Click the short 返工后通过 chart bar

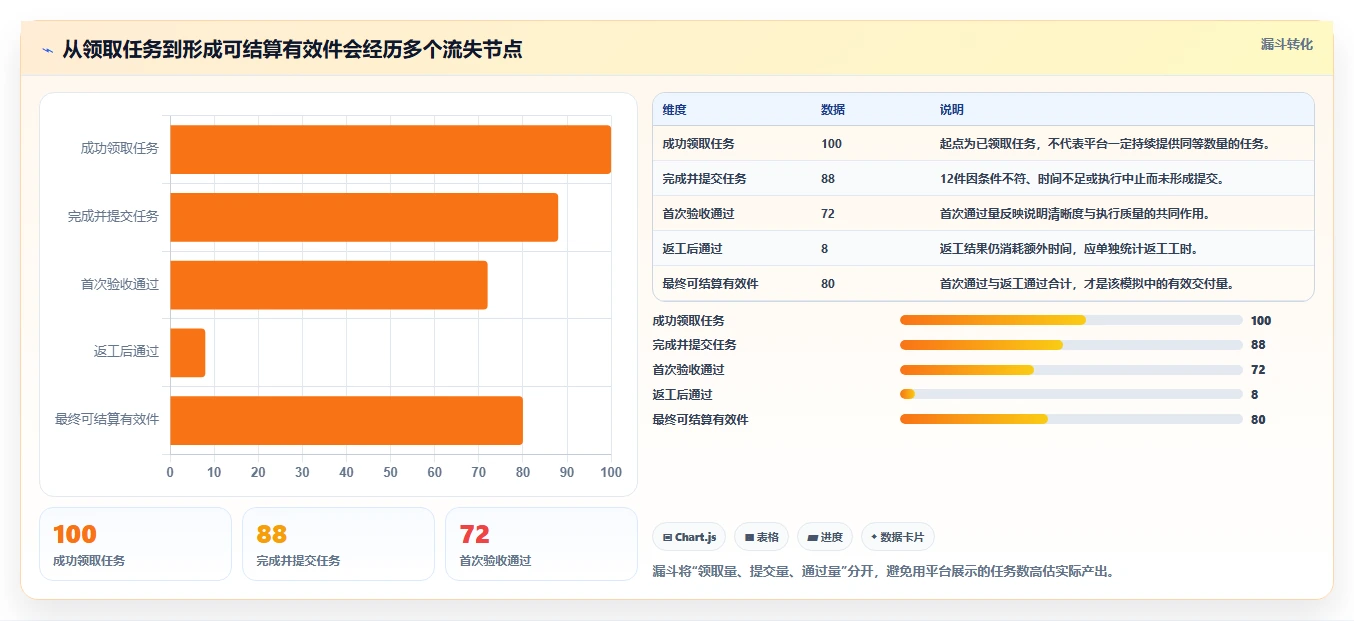(188, 352)
